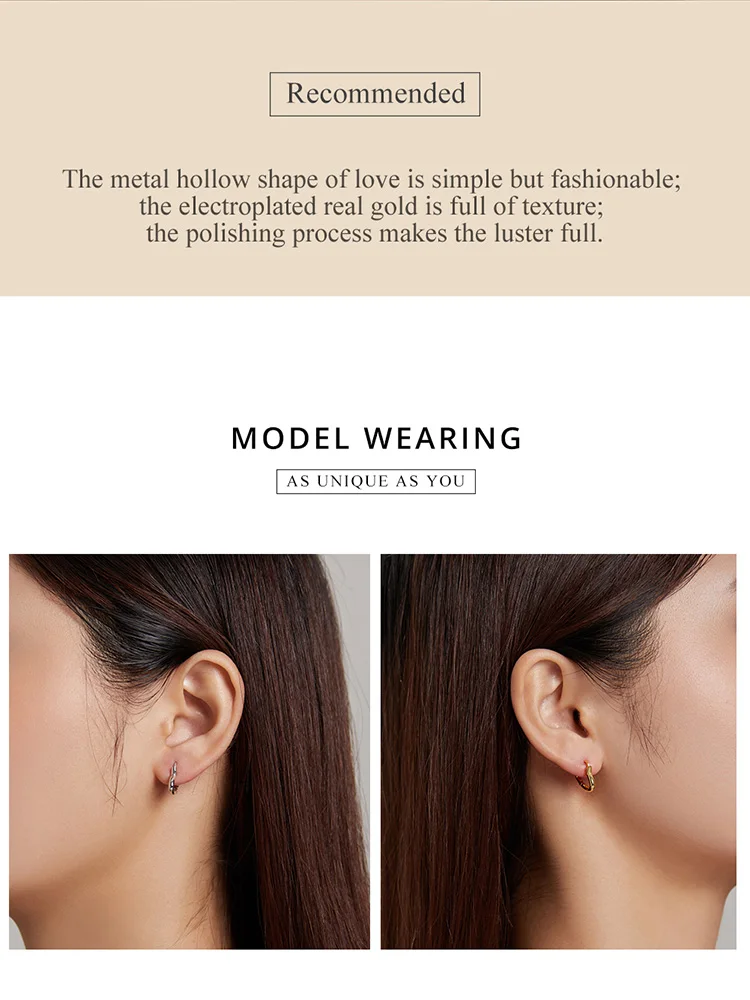Click the line about metal hollow shape
750x1000 pixels.
[372, 179]
